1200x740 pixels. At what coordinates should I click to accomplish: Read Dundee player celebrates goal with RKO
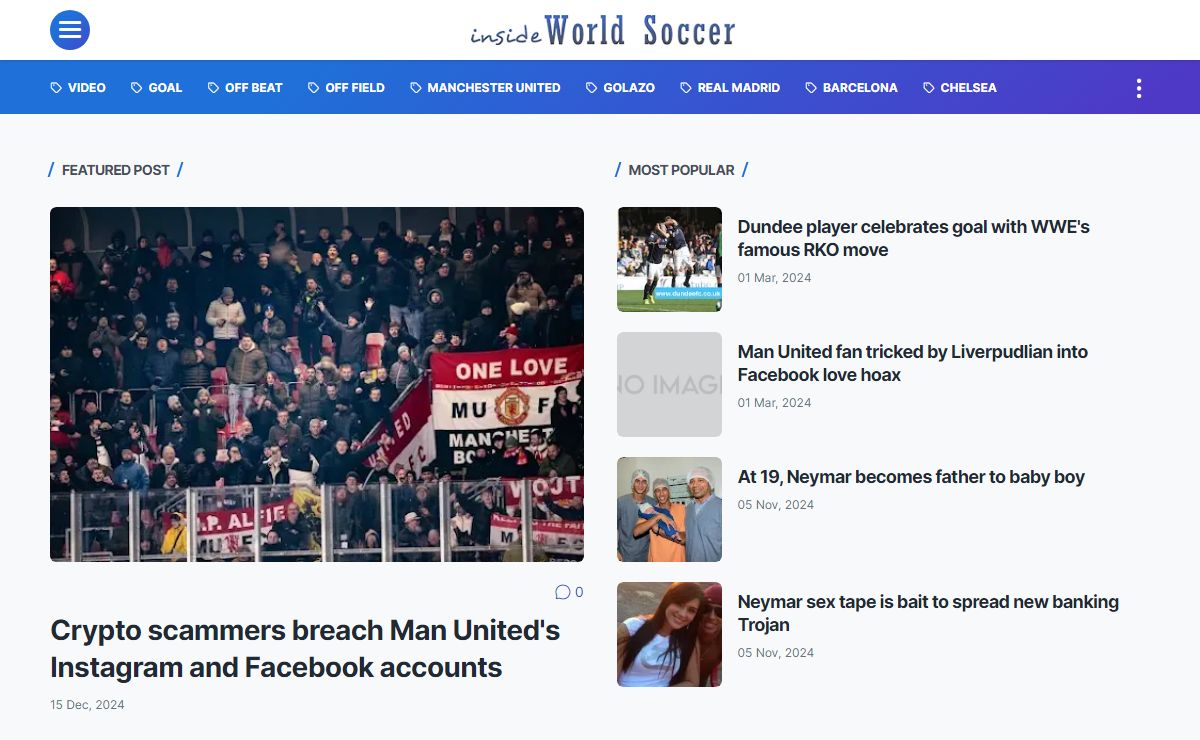tap(914, 238)
